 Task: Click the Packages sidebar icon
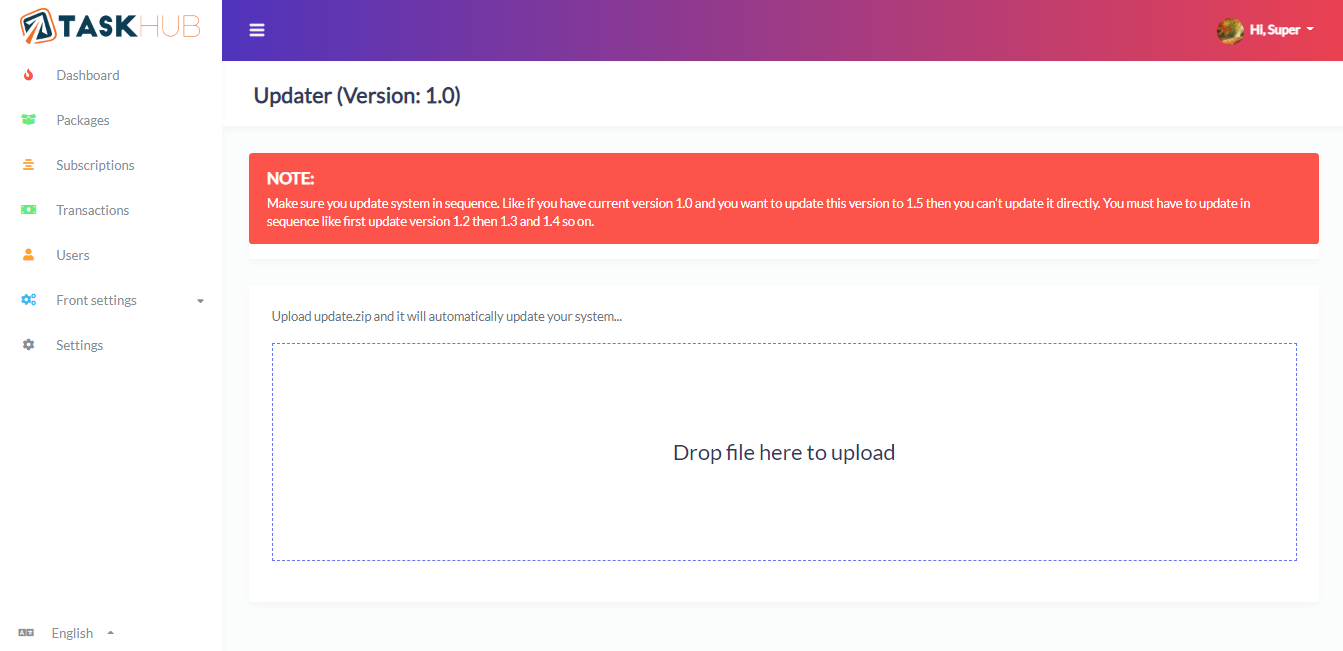27,119
